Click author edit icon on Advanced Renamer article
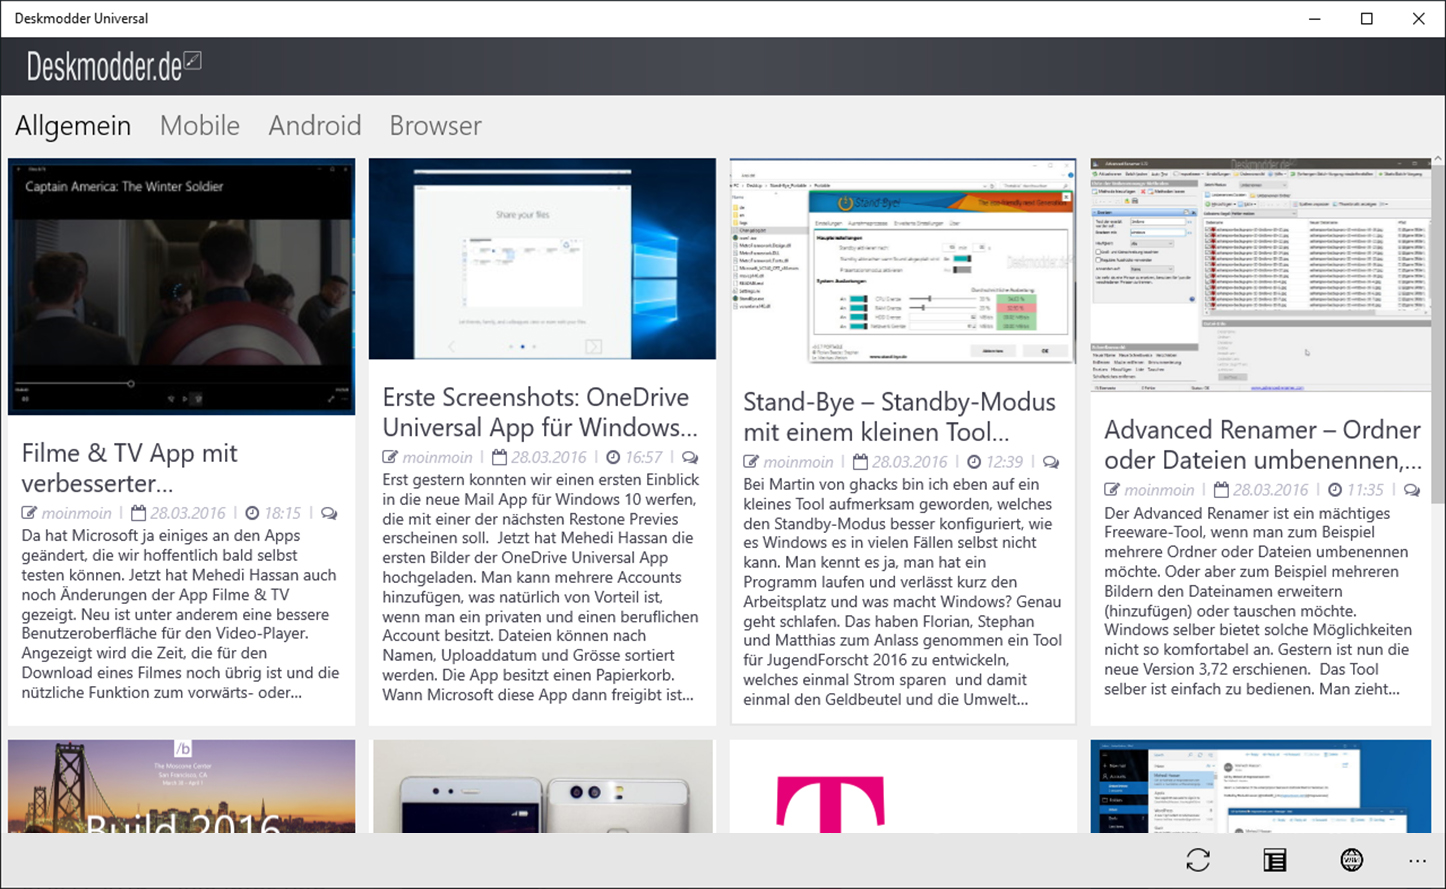 tap(1112, 490)
